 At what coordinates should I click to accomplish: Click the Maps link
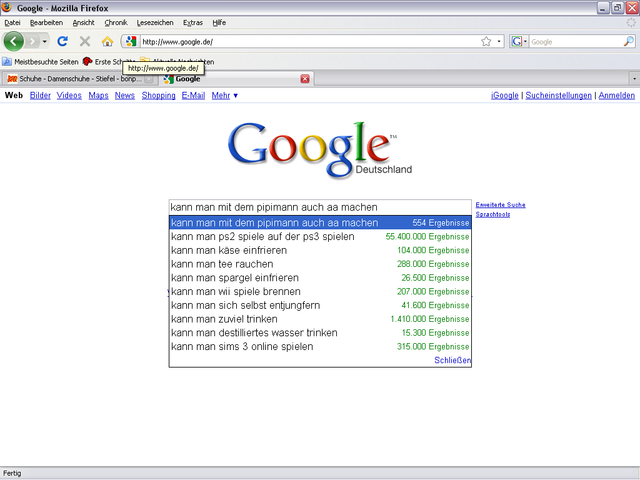98,96
